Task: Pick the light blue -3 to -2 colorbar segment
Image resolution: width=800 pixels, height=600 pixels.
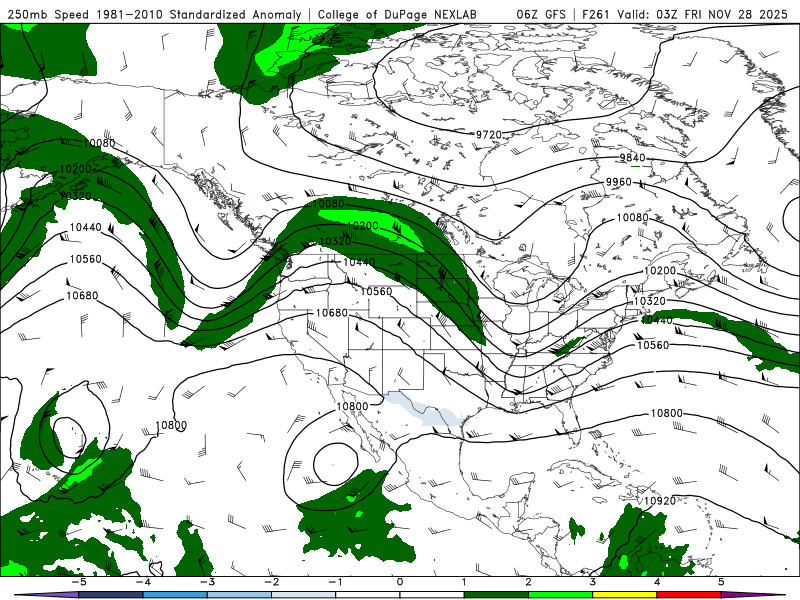Action: pyautogui.click(x=239, y=595)
